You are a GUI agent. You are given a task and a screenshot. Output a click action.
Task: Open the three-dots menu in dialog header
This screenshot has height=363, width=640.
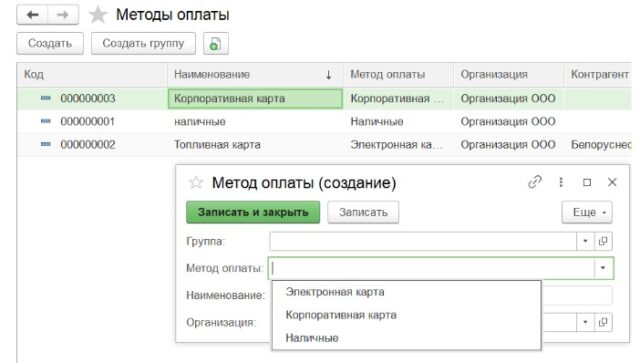561,182
